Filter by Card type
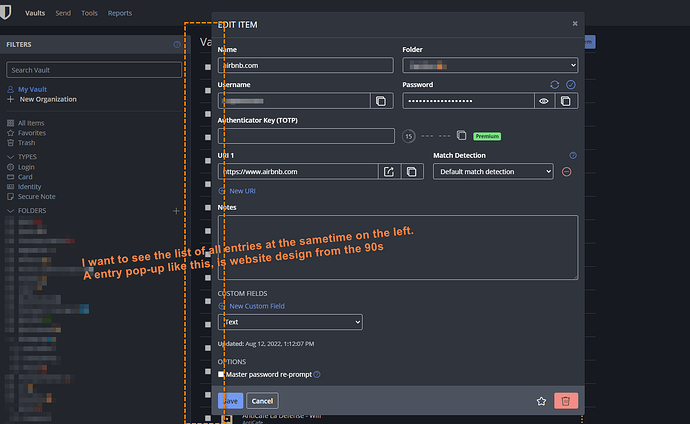Viewport: 690px width, 424px height. 25,177
